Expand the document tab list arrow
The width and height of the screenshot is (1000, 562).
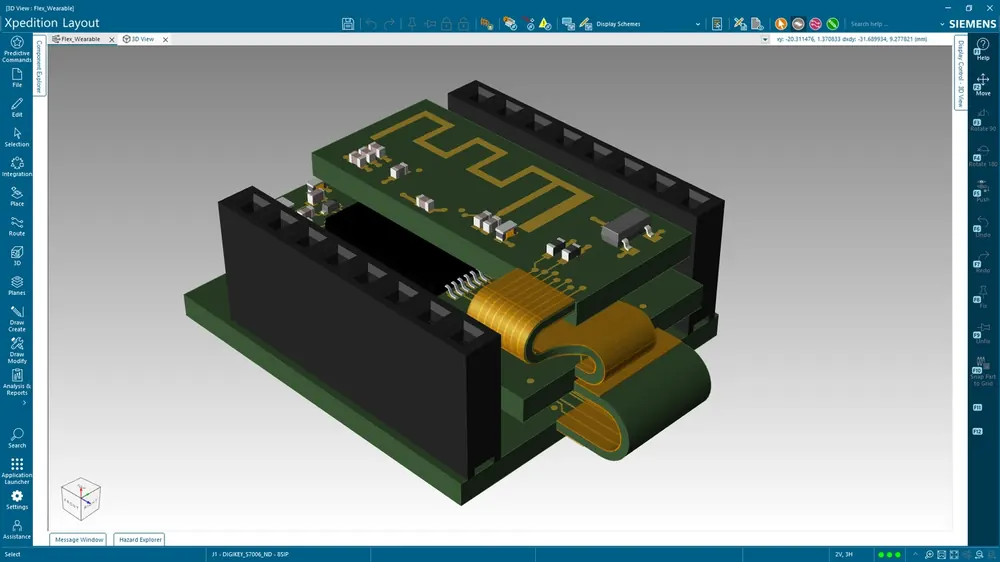[x=765, y=40]
